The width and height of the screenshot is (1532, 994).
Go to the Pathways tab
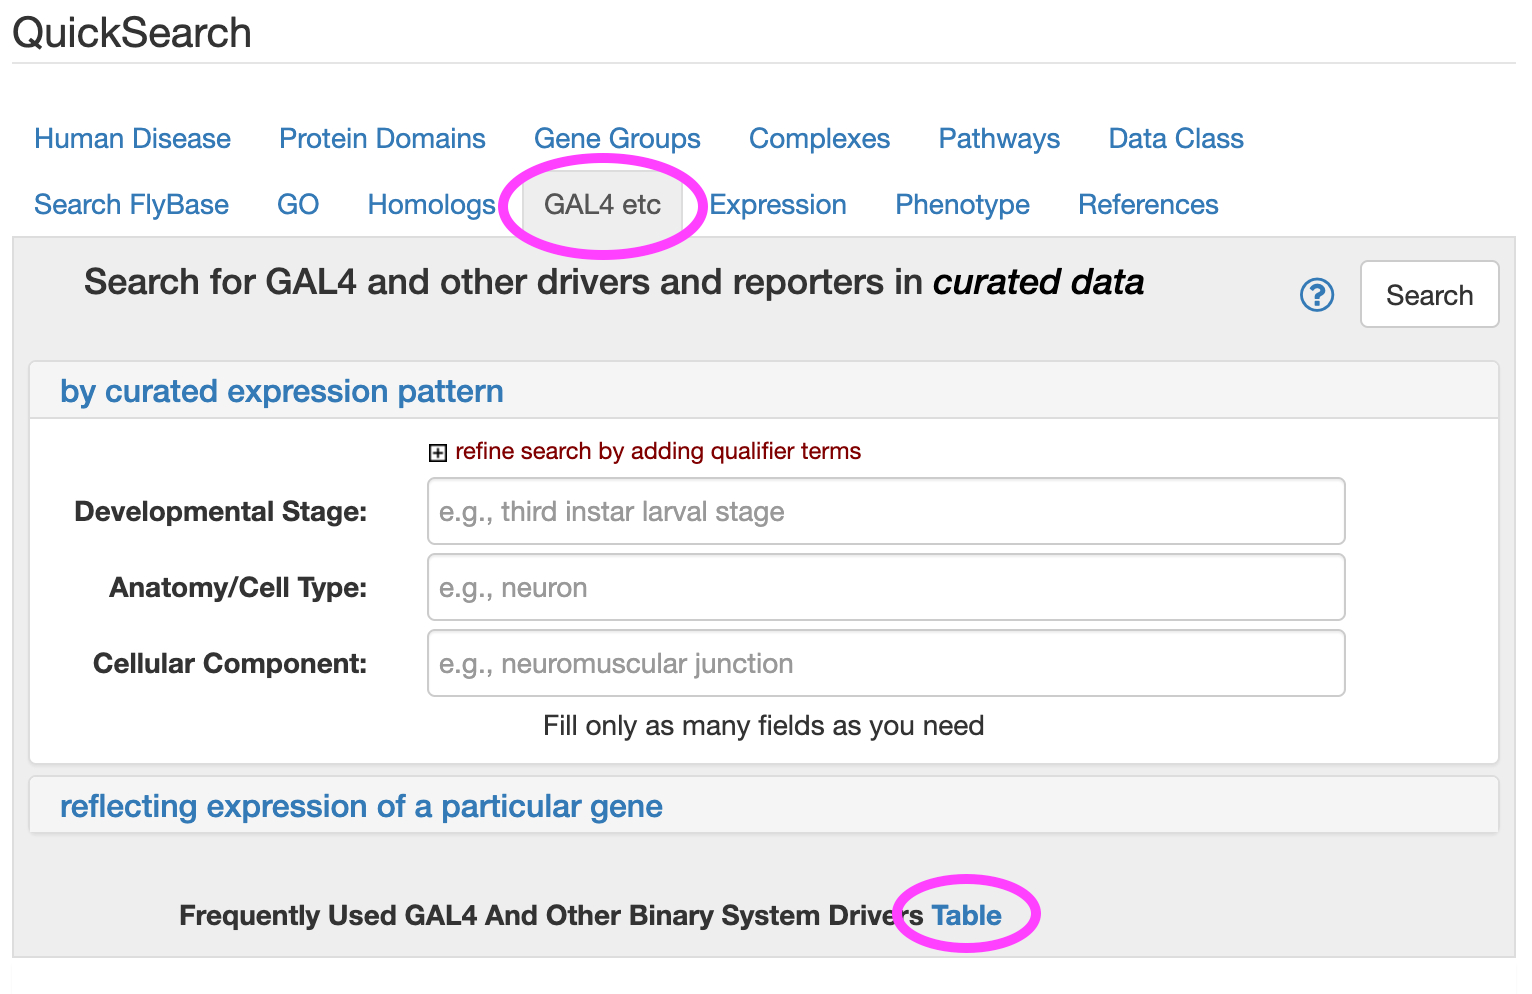(999, 138)
